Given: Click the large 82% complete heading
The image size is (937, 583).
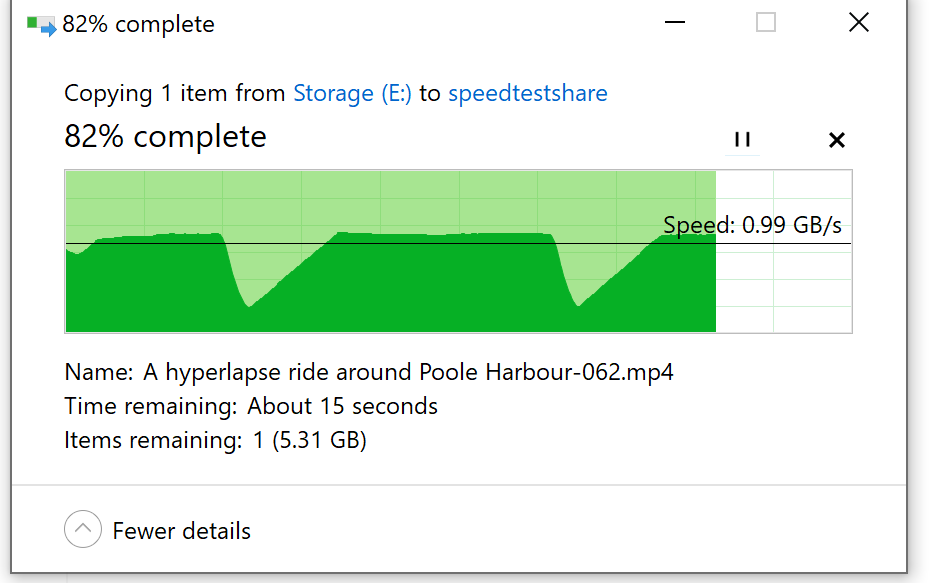Looking at the screenshot, I should click(x=165, y=135).
